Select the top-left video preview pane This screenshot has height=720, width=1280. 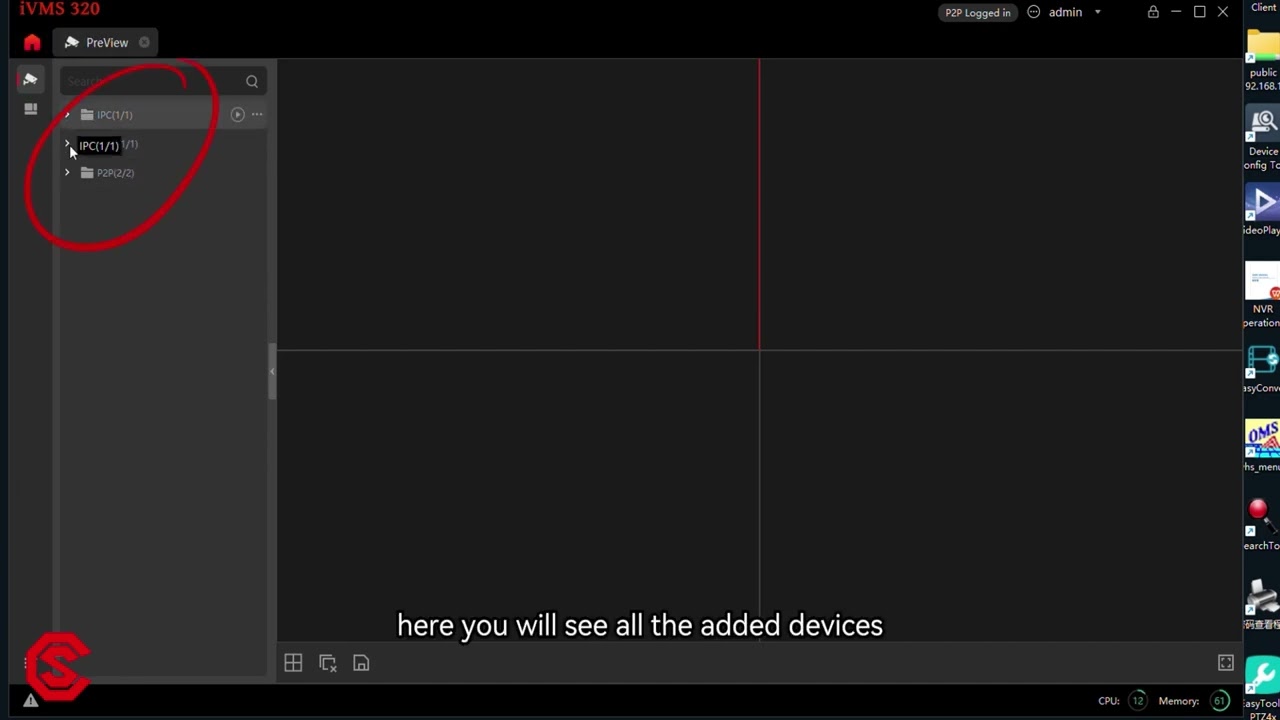(x=518, y=205)
